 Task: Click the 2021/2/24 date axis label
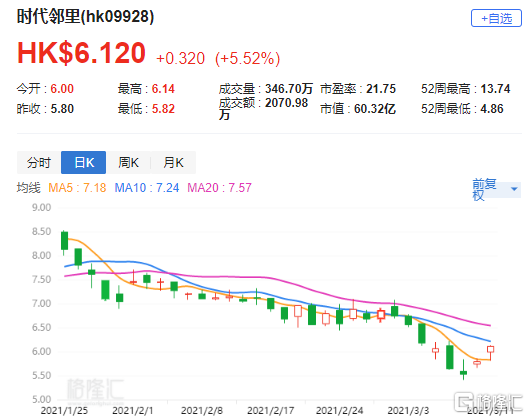point(339,411)
